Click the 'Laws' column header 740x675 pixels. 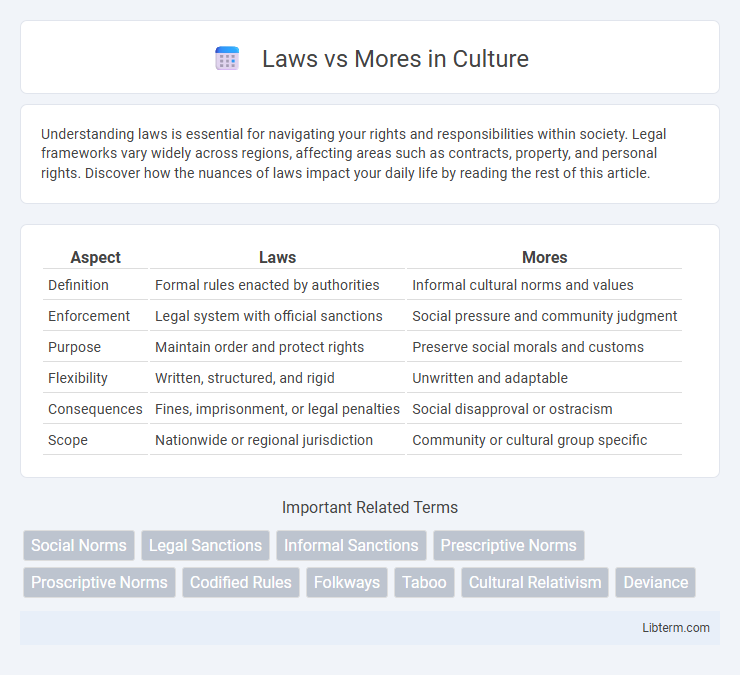pos(278,257)
